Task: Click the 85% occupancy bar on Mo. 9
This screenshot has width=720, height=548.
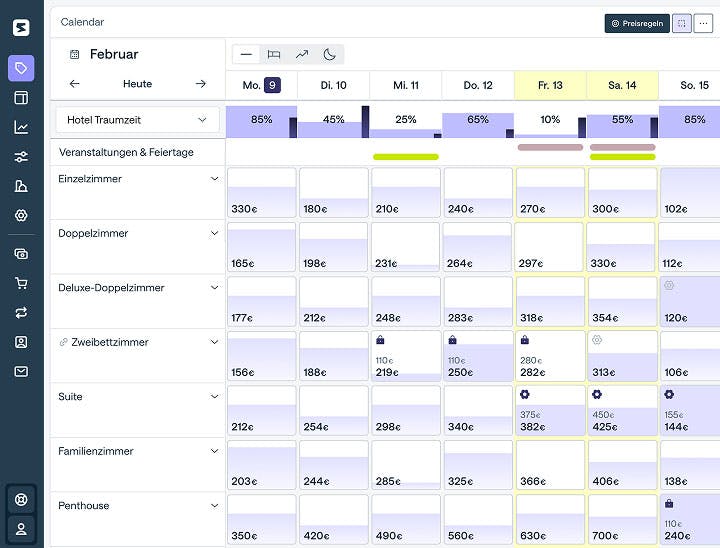Action: (x=261, y=122)
